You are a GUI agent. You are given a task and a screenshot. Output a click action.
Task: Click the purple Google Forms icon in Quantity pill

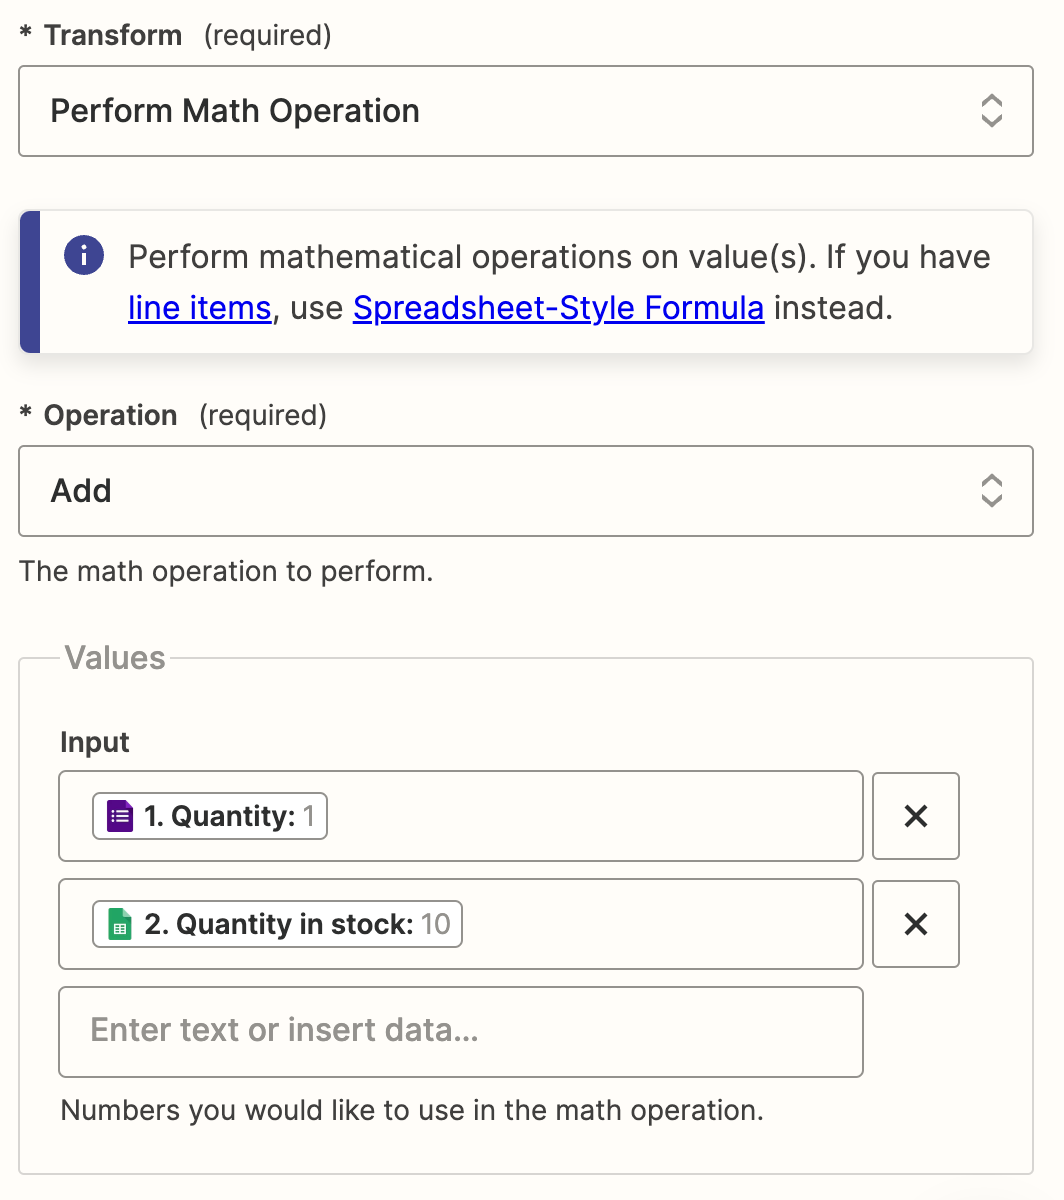pyautogui.click(x=120, y=816)
